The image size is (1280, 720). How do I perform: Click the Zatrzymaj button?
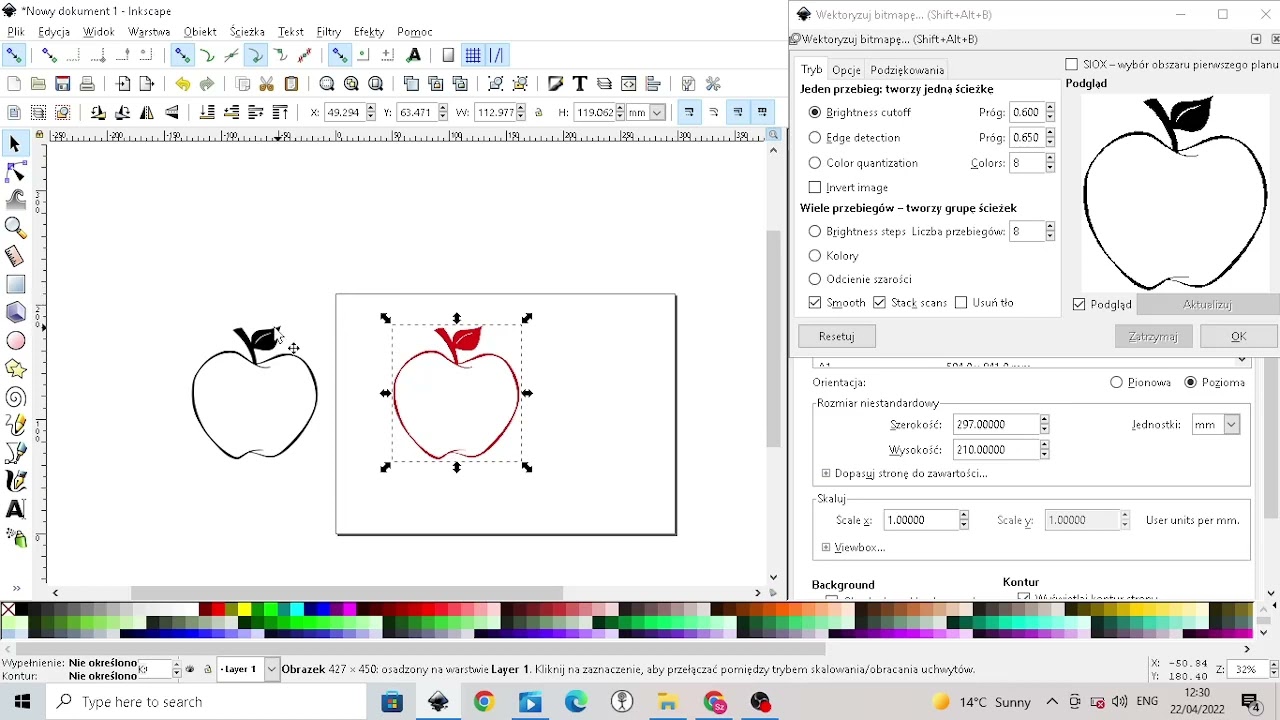point(1153,336)
